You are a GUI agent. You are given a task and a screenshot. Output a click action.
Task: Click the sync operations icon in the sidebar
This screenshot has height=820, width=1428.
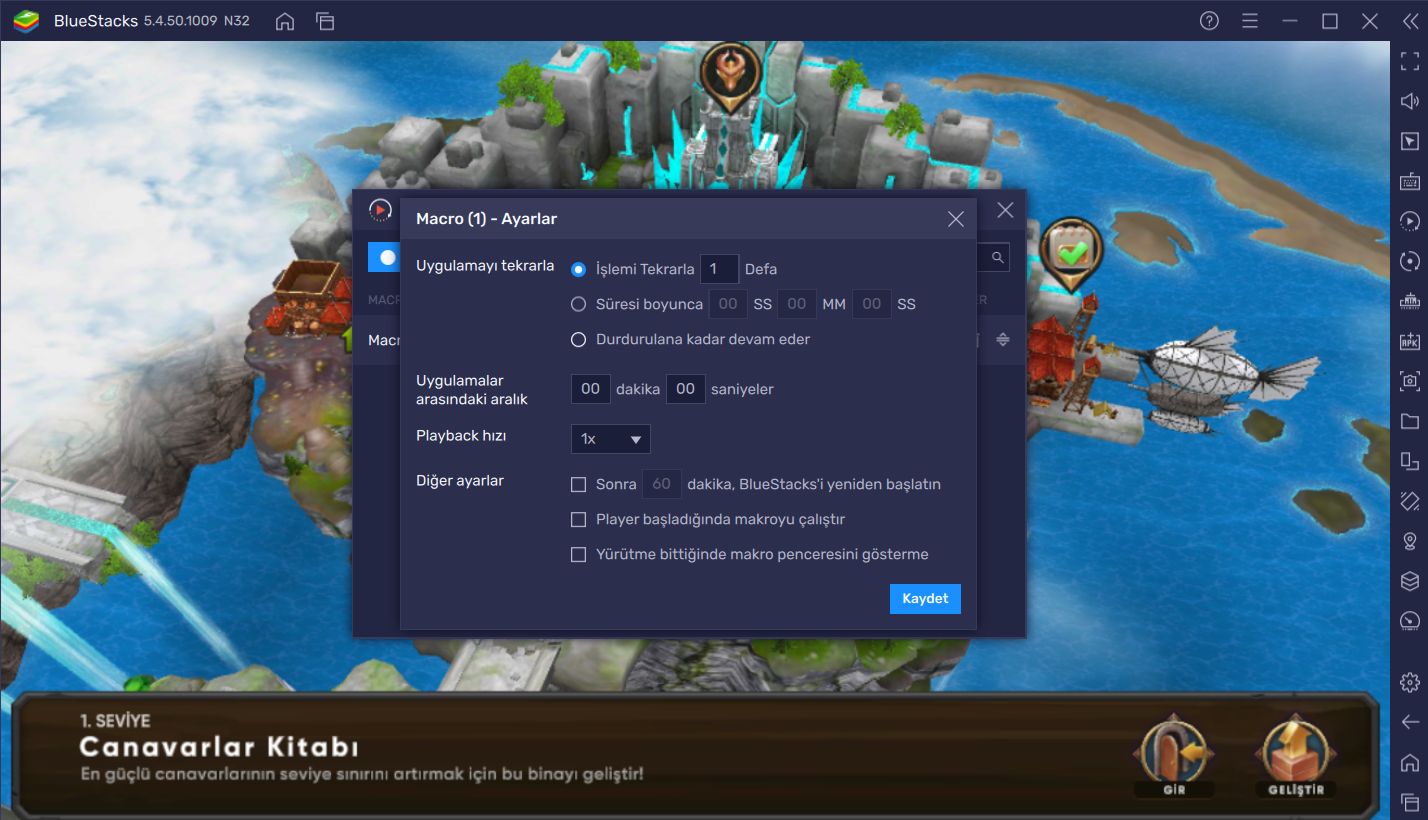tap(1410, 261)
